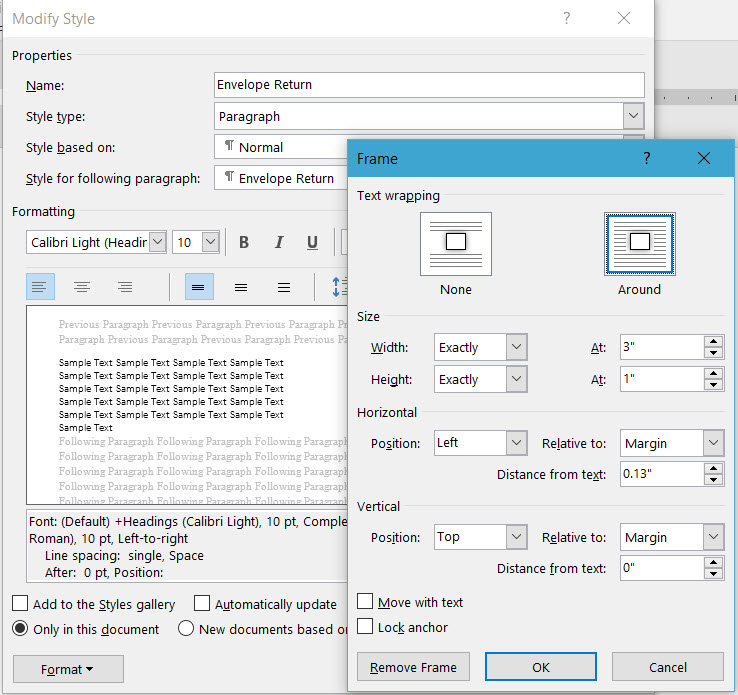Toggle Underline in Modify Style formatting
This screenshot has height=695, width=738.
point(312,242)
